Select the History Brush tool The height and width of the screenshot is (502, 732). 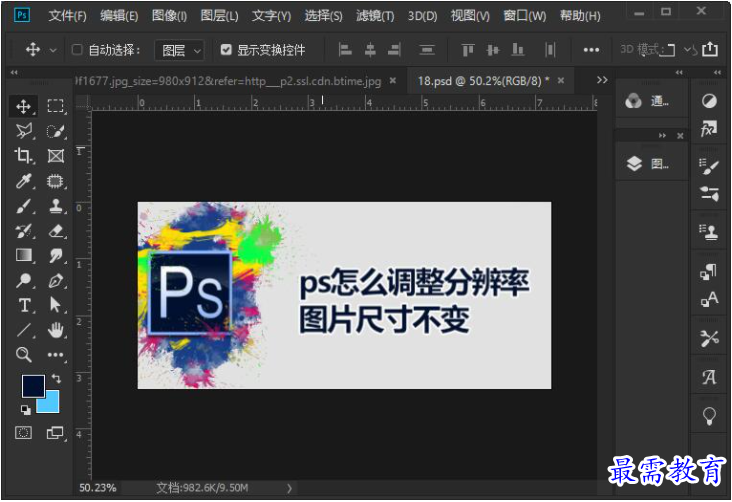point(23,231)
